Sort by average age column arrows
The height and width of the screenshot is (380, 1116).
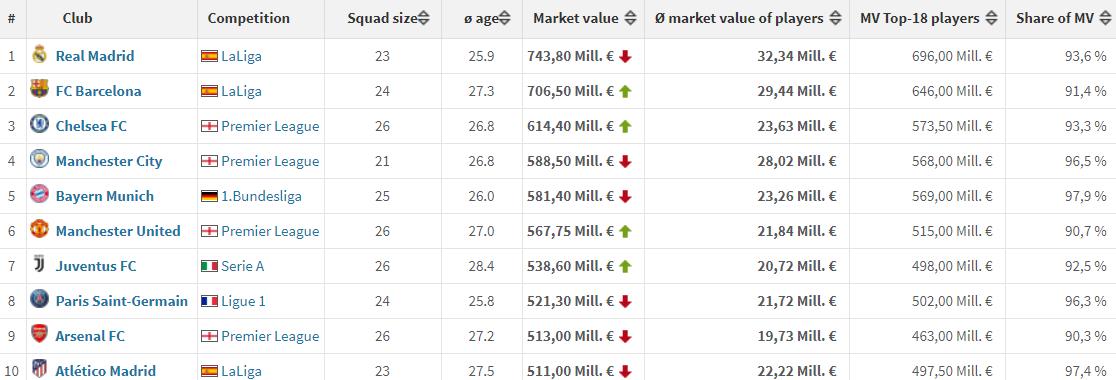505,19
